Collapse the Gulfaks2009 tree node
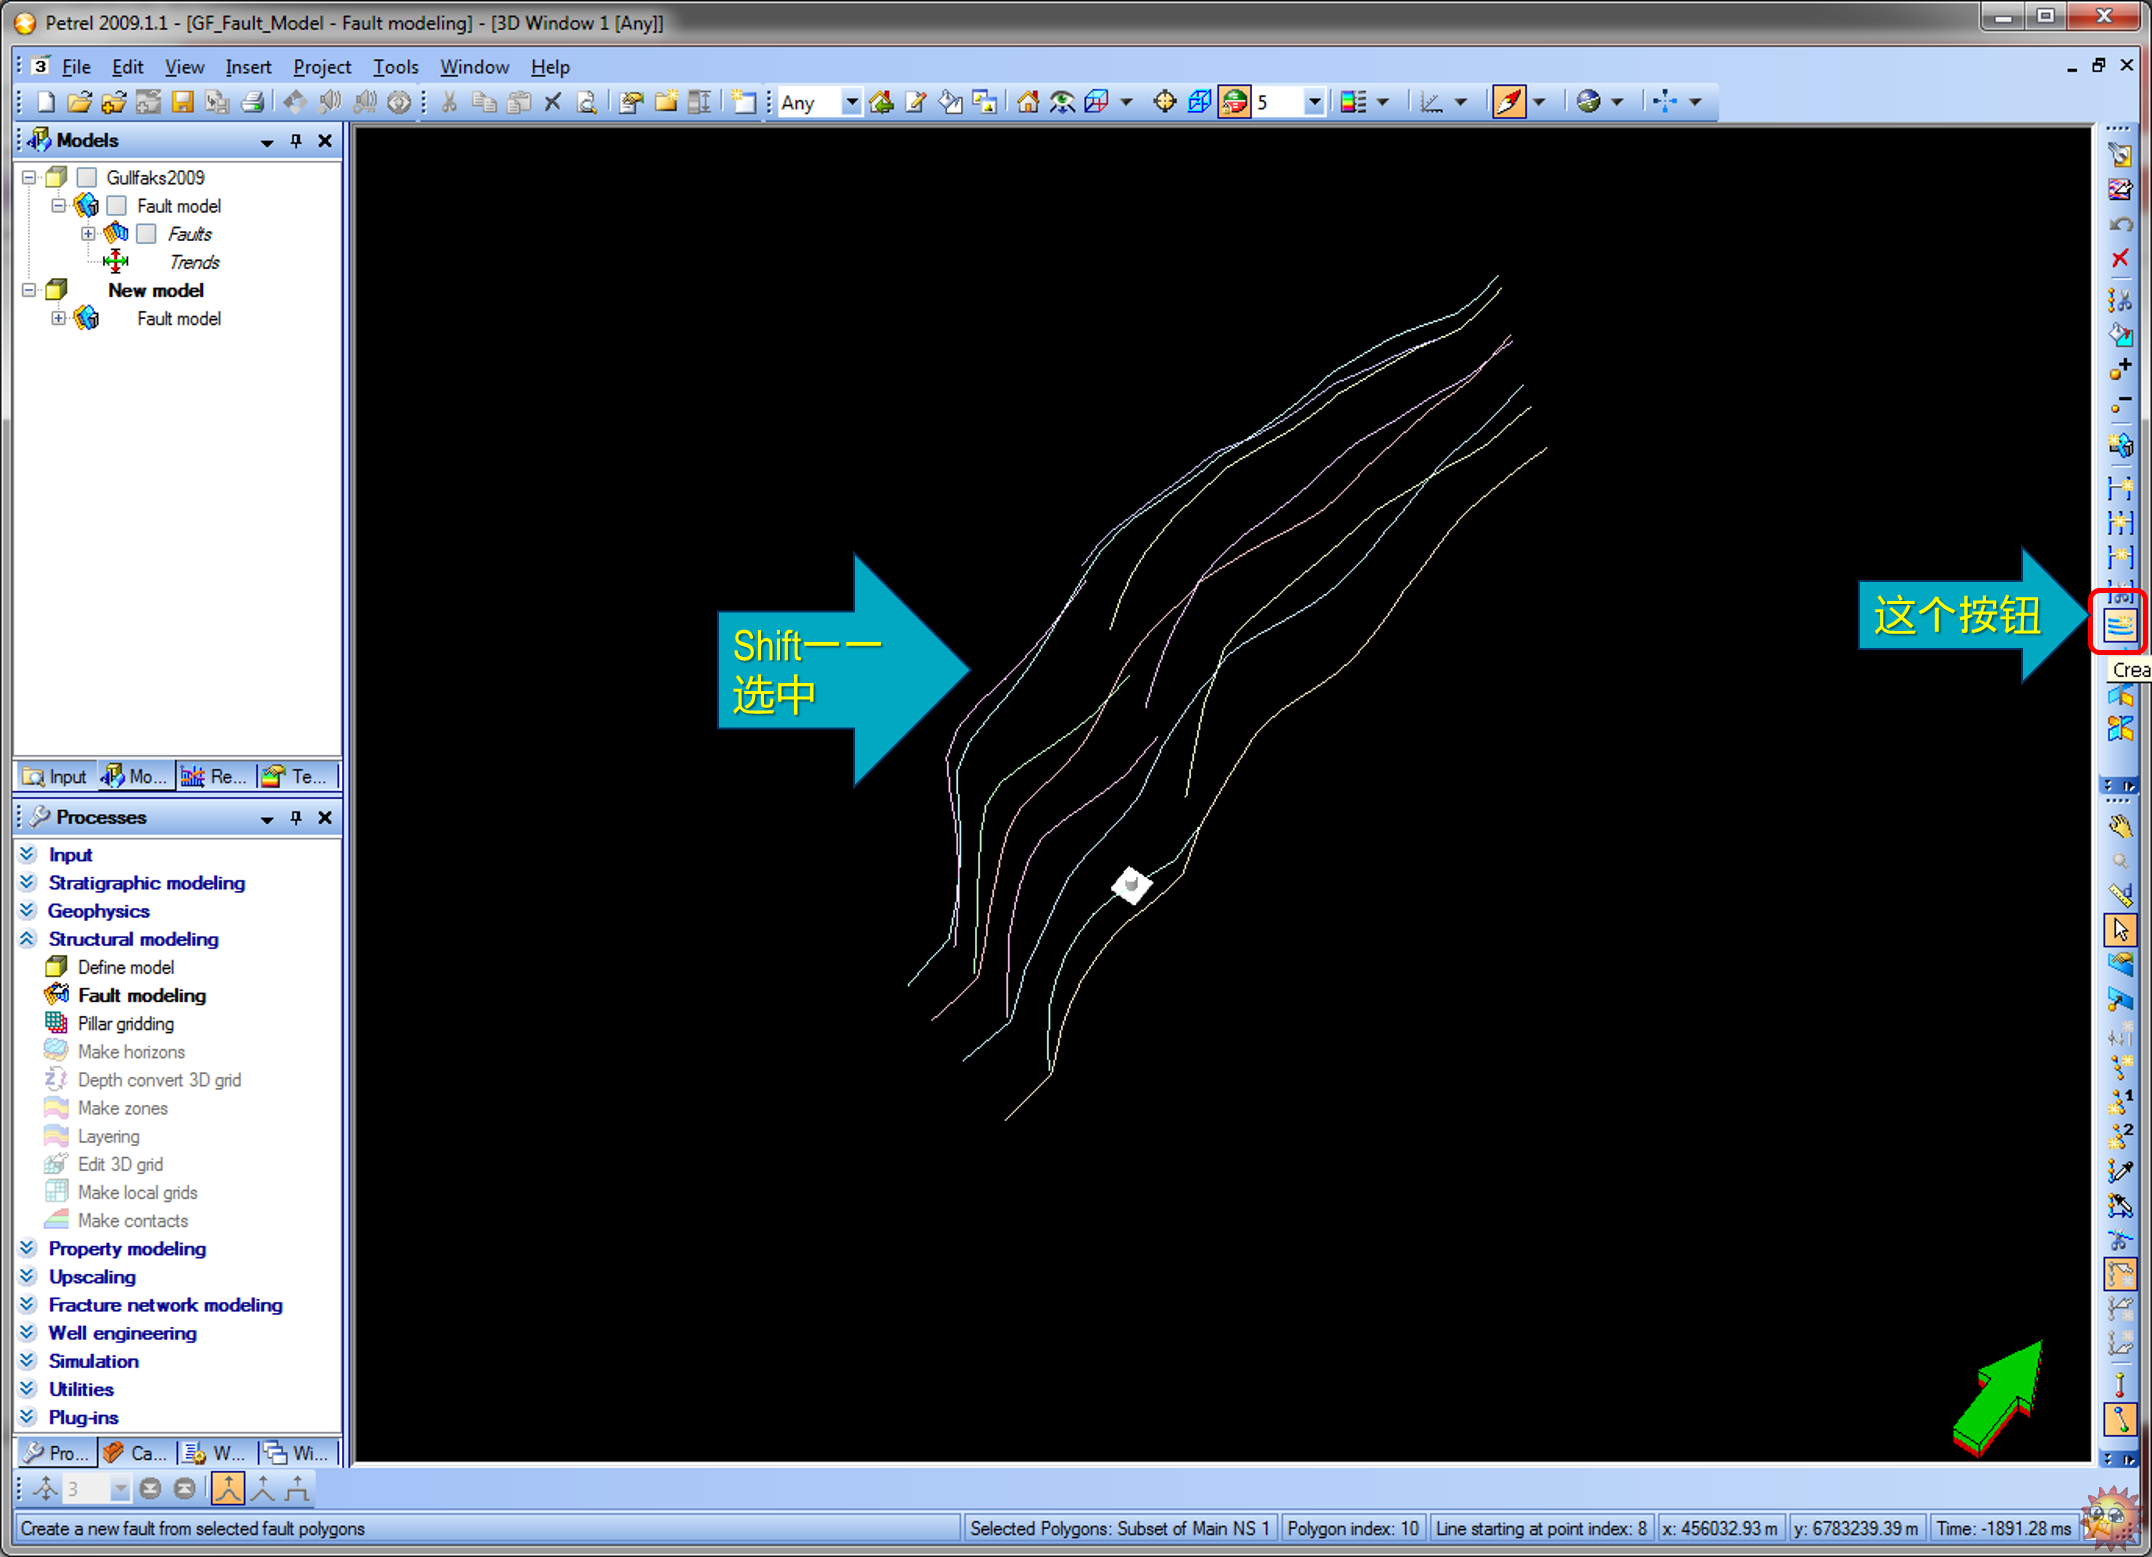Screen dimensions: 2152x1557 [29, 178]
